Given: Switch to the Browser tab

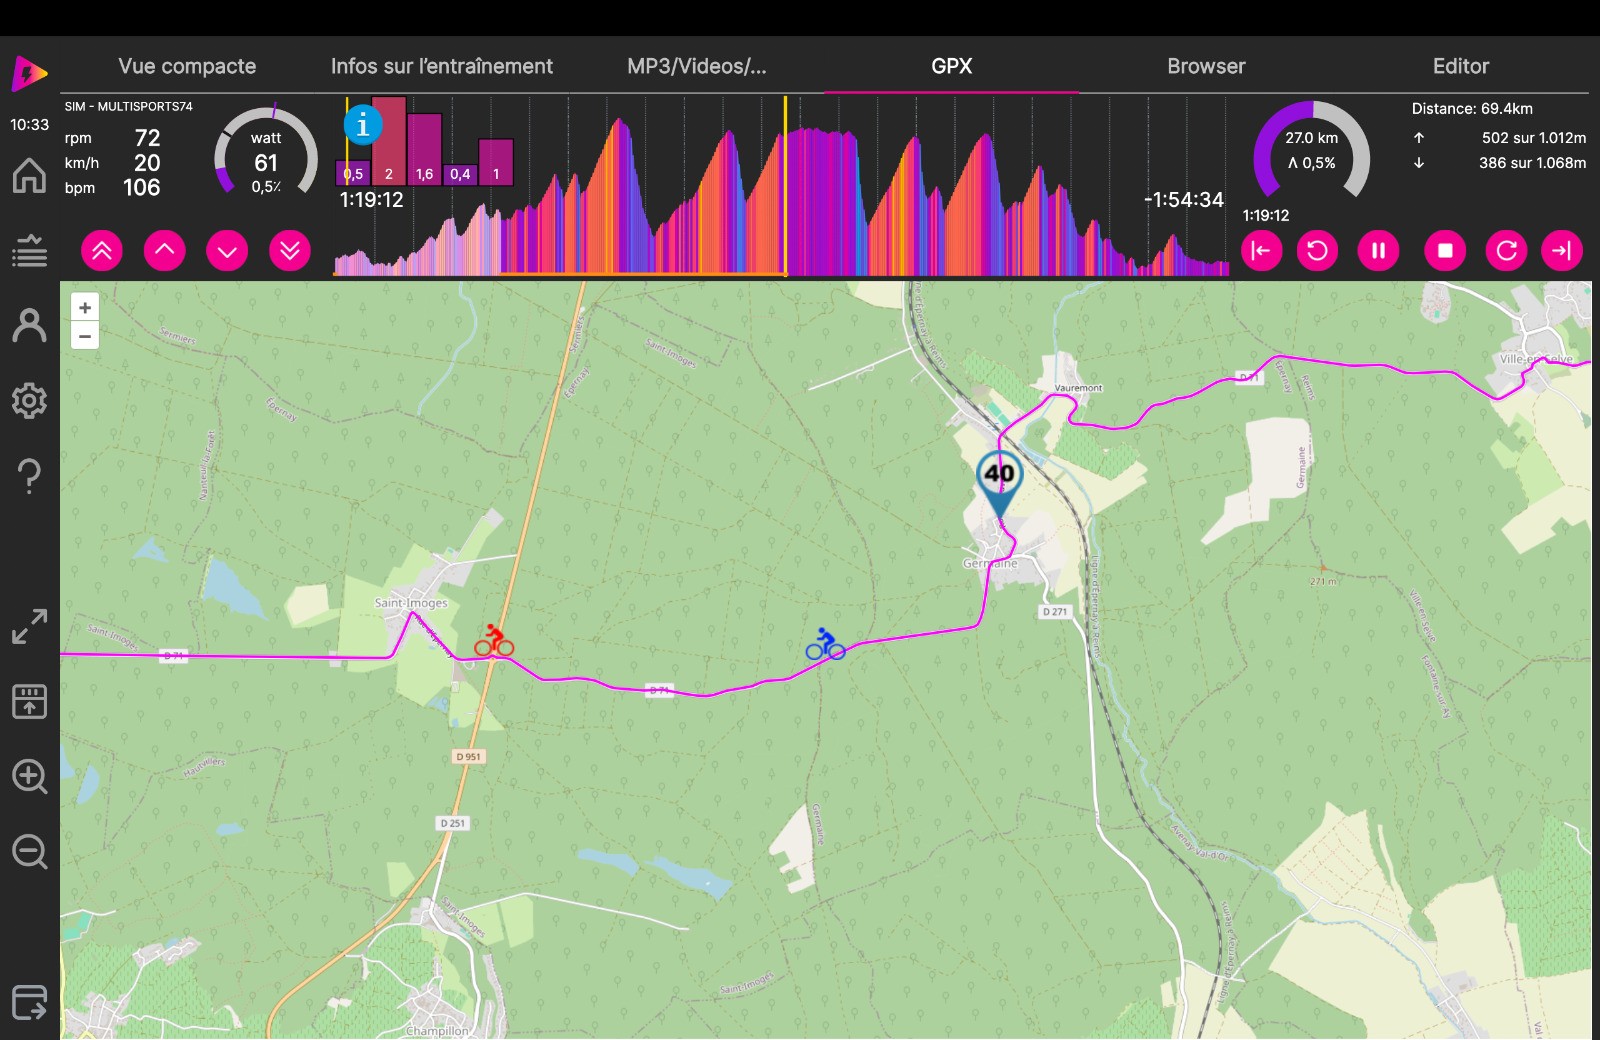Looking at the screenshot, I should tap(1206, 66).
